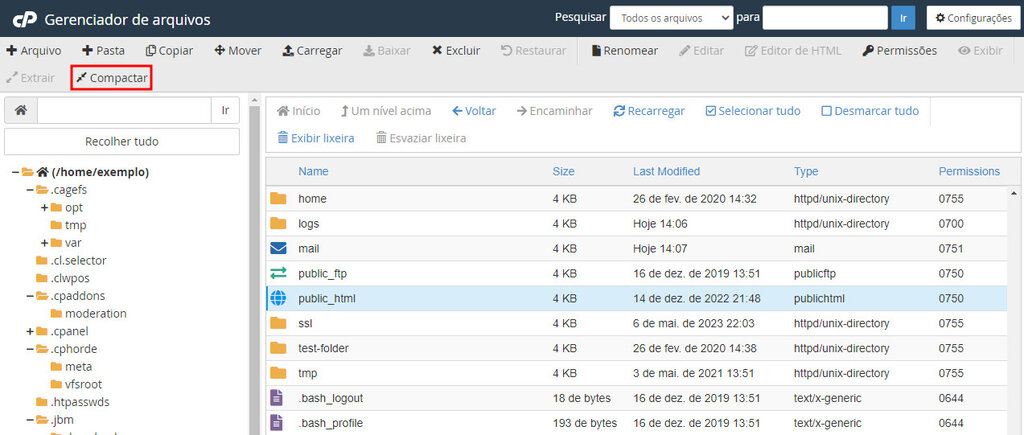
Task: Reload the listing with Recarregar
Action: (648, 111)
